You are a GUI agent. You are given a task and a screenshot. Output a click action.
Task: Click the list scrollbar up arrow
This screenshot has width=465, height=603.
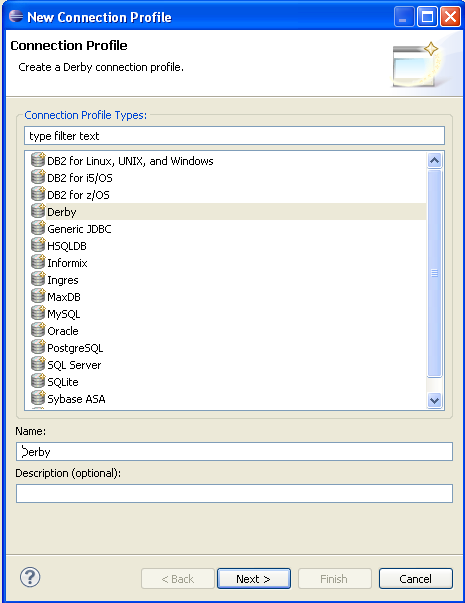point(435,160)
